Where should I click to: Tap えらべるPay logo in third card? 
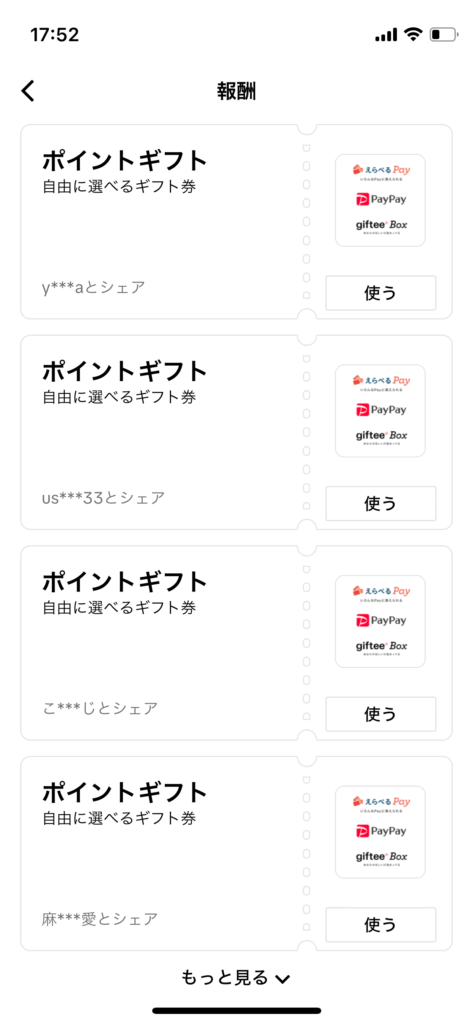coord(381,592)
